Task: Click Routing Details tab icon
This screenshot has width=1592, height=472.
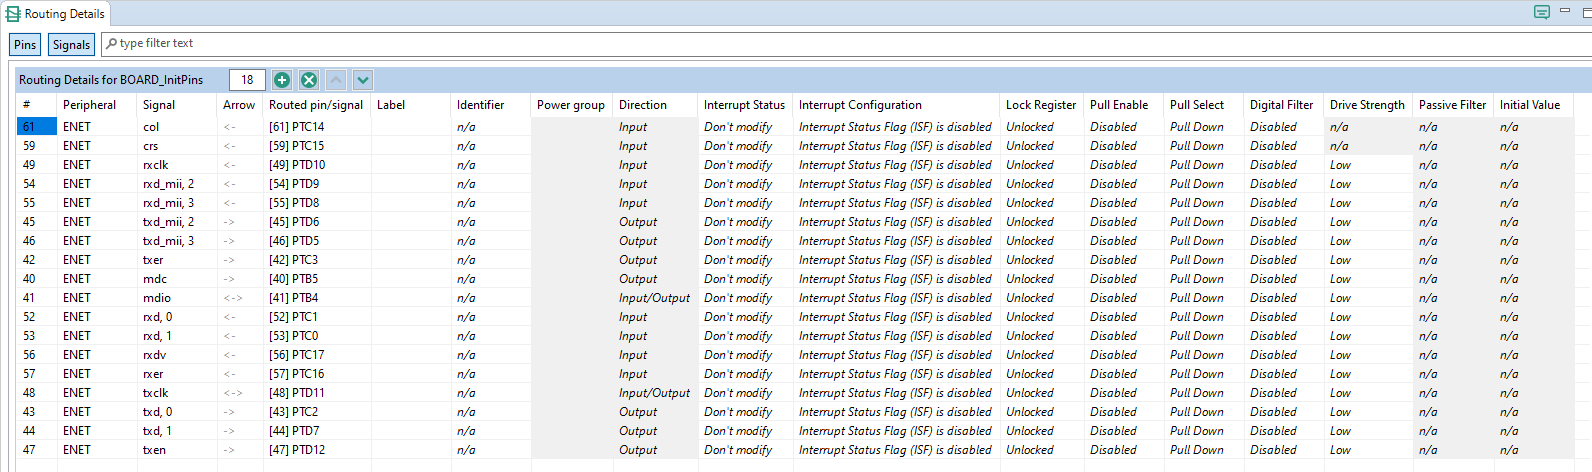Action: (x=13, y=14)
